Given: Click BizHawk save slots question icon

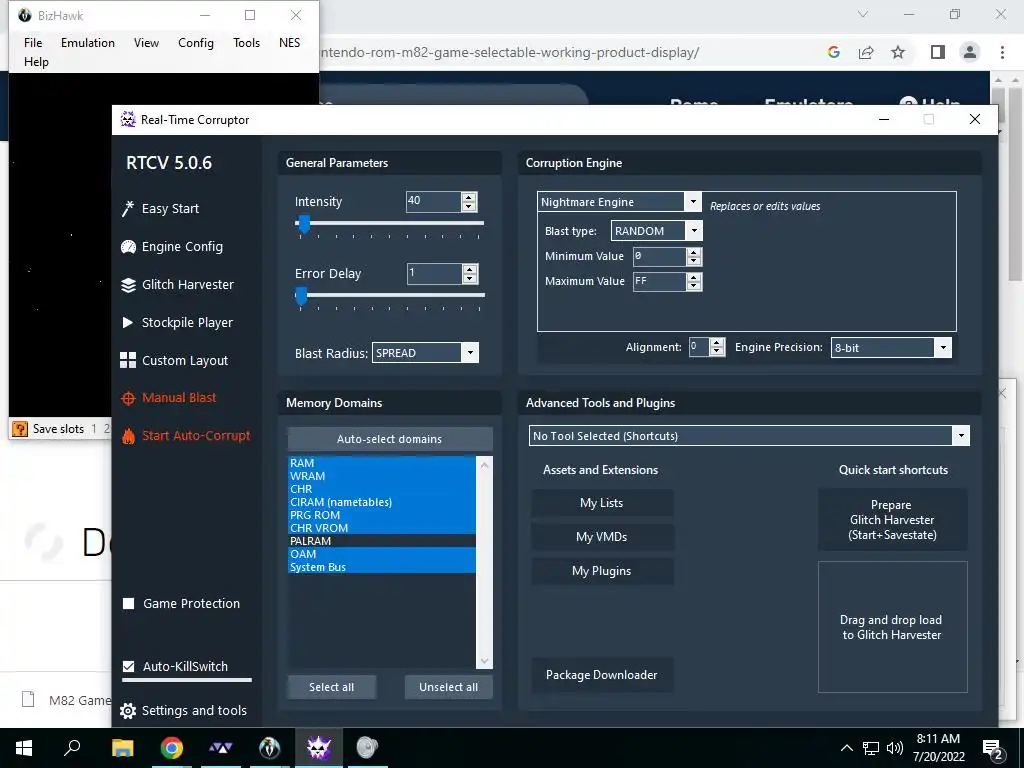Looking at the screenshot, I should (20, 429).
